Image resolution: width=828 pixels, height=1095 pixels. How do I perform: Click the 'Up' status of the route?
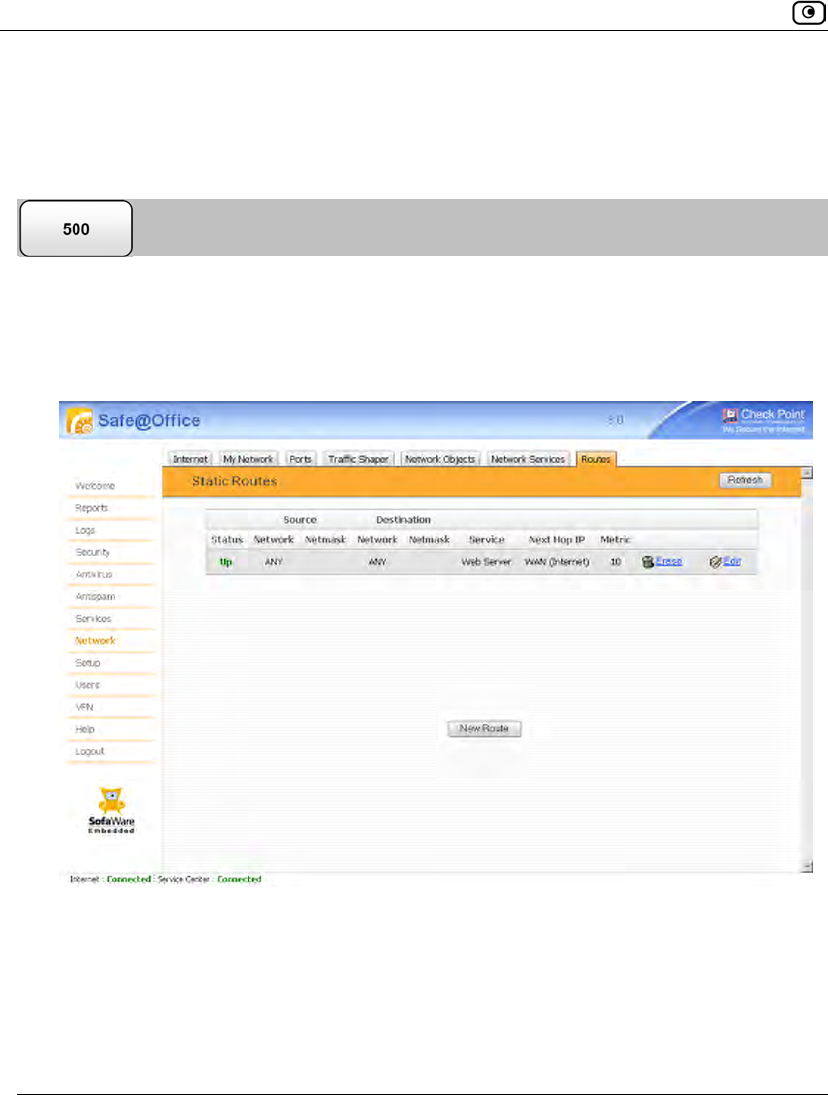226,562
